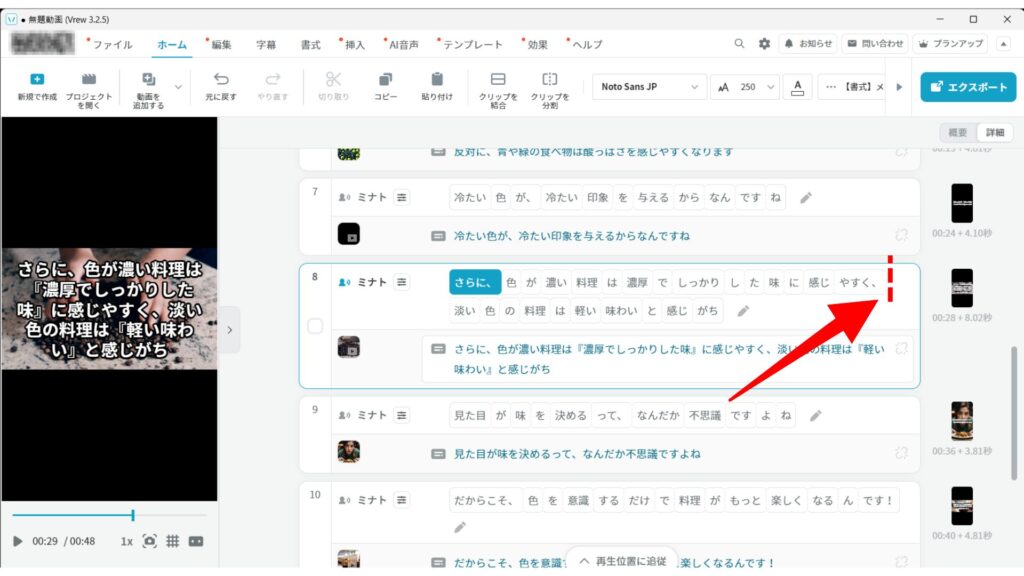
Task: Click the video playback progress slider
Action: click(109, 515)
